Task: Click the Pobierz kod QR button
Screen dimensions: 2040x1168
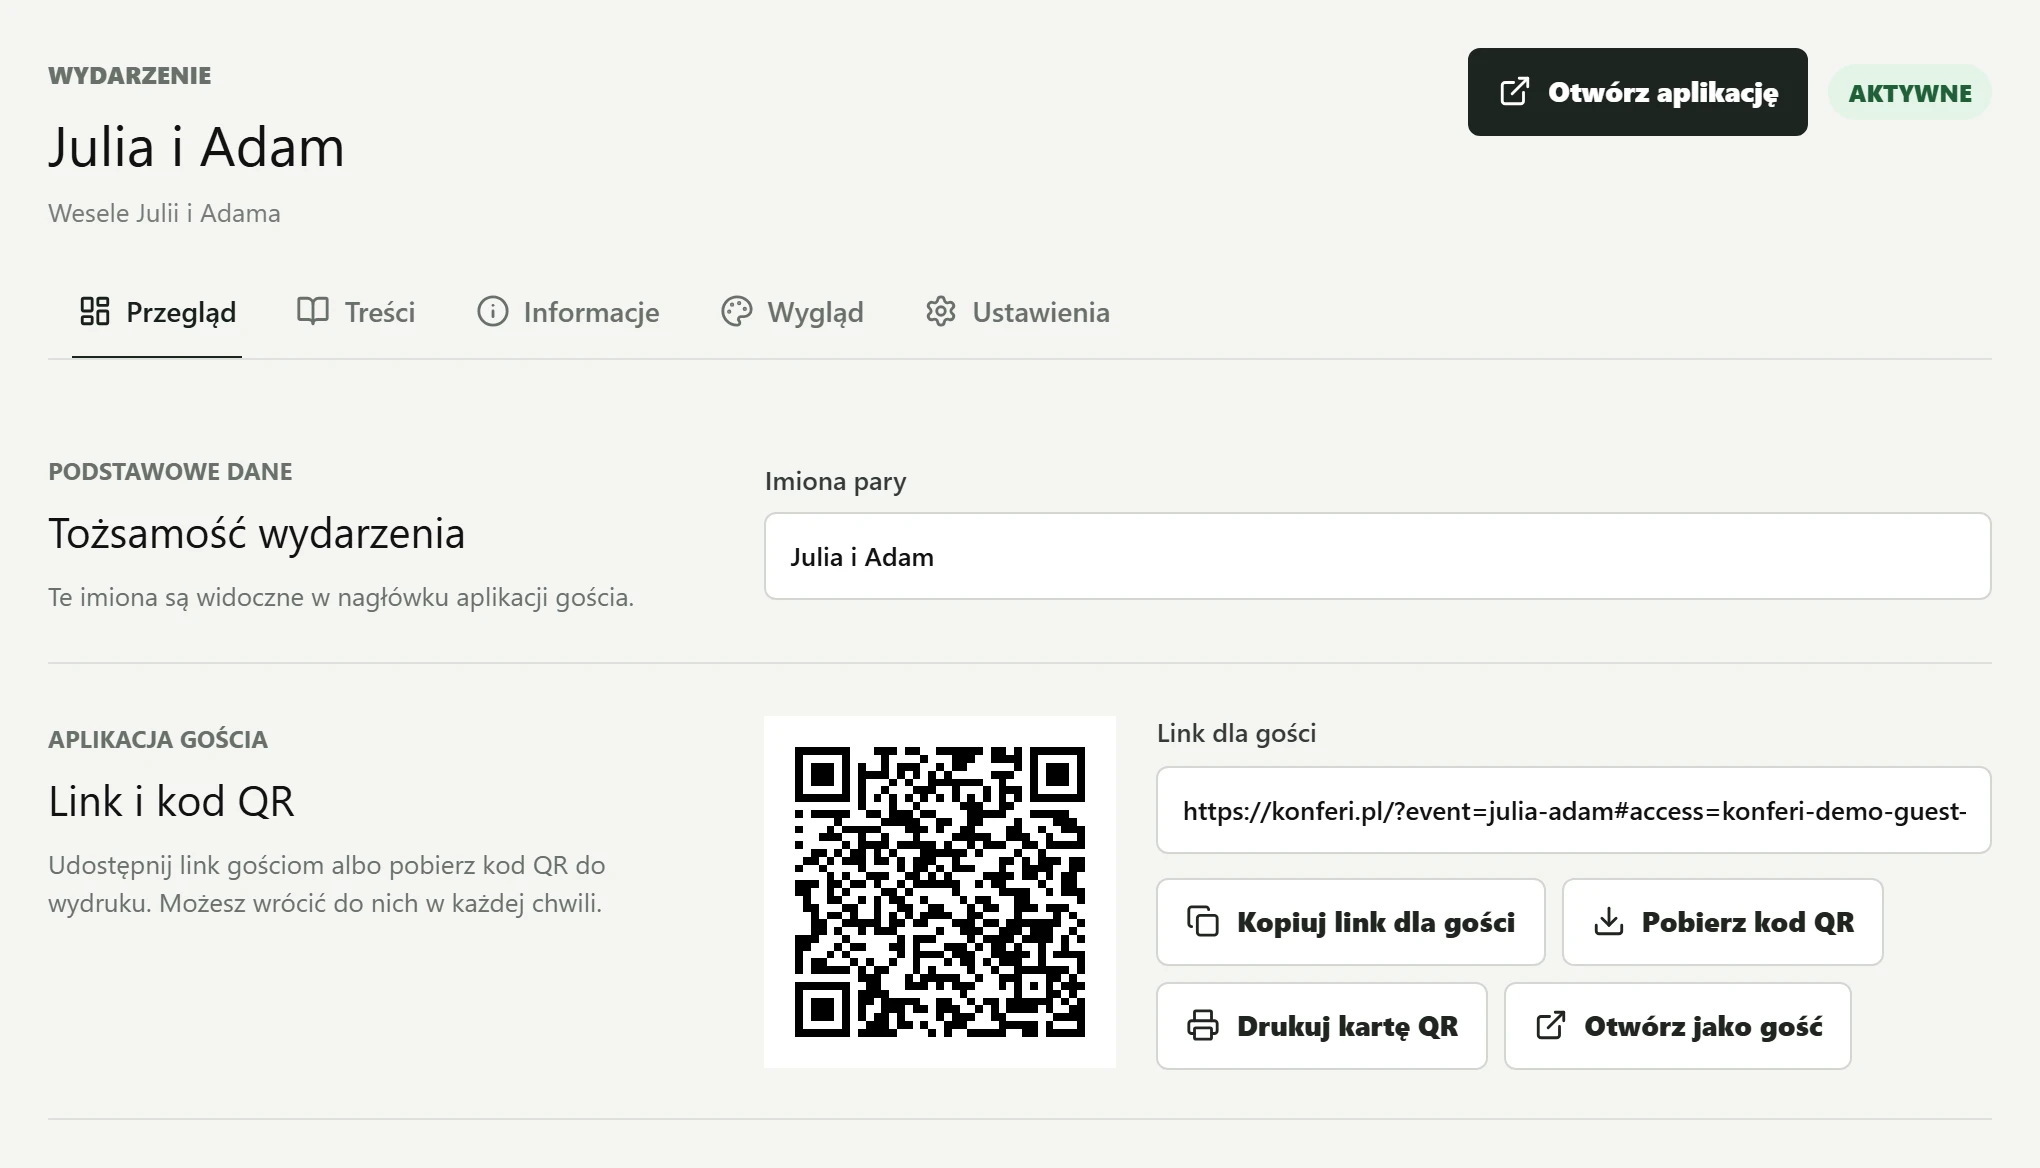Action: [1723, 922]
